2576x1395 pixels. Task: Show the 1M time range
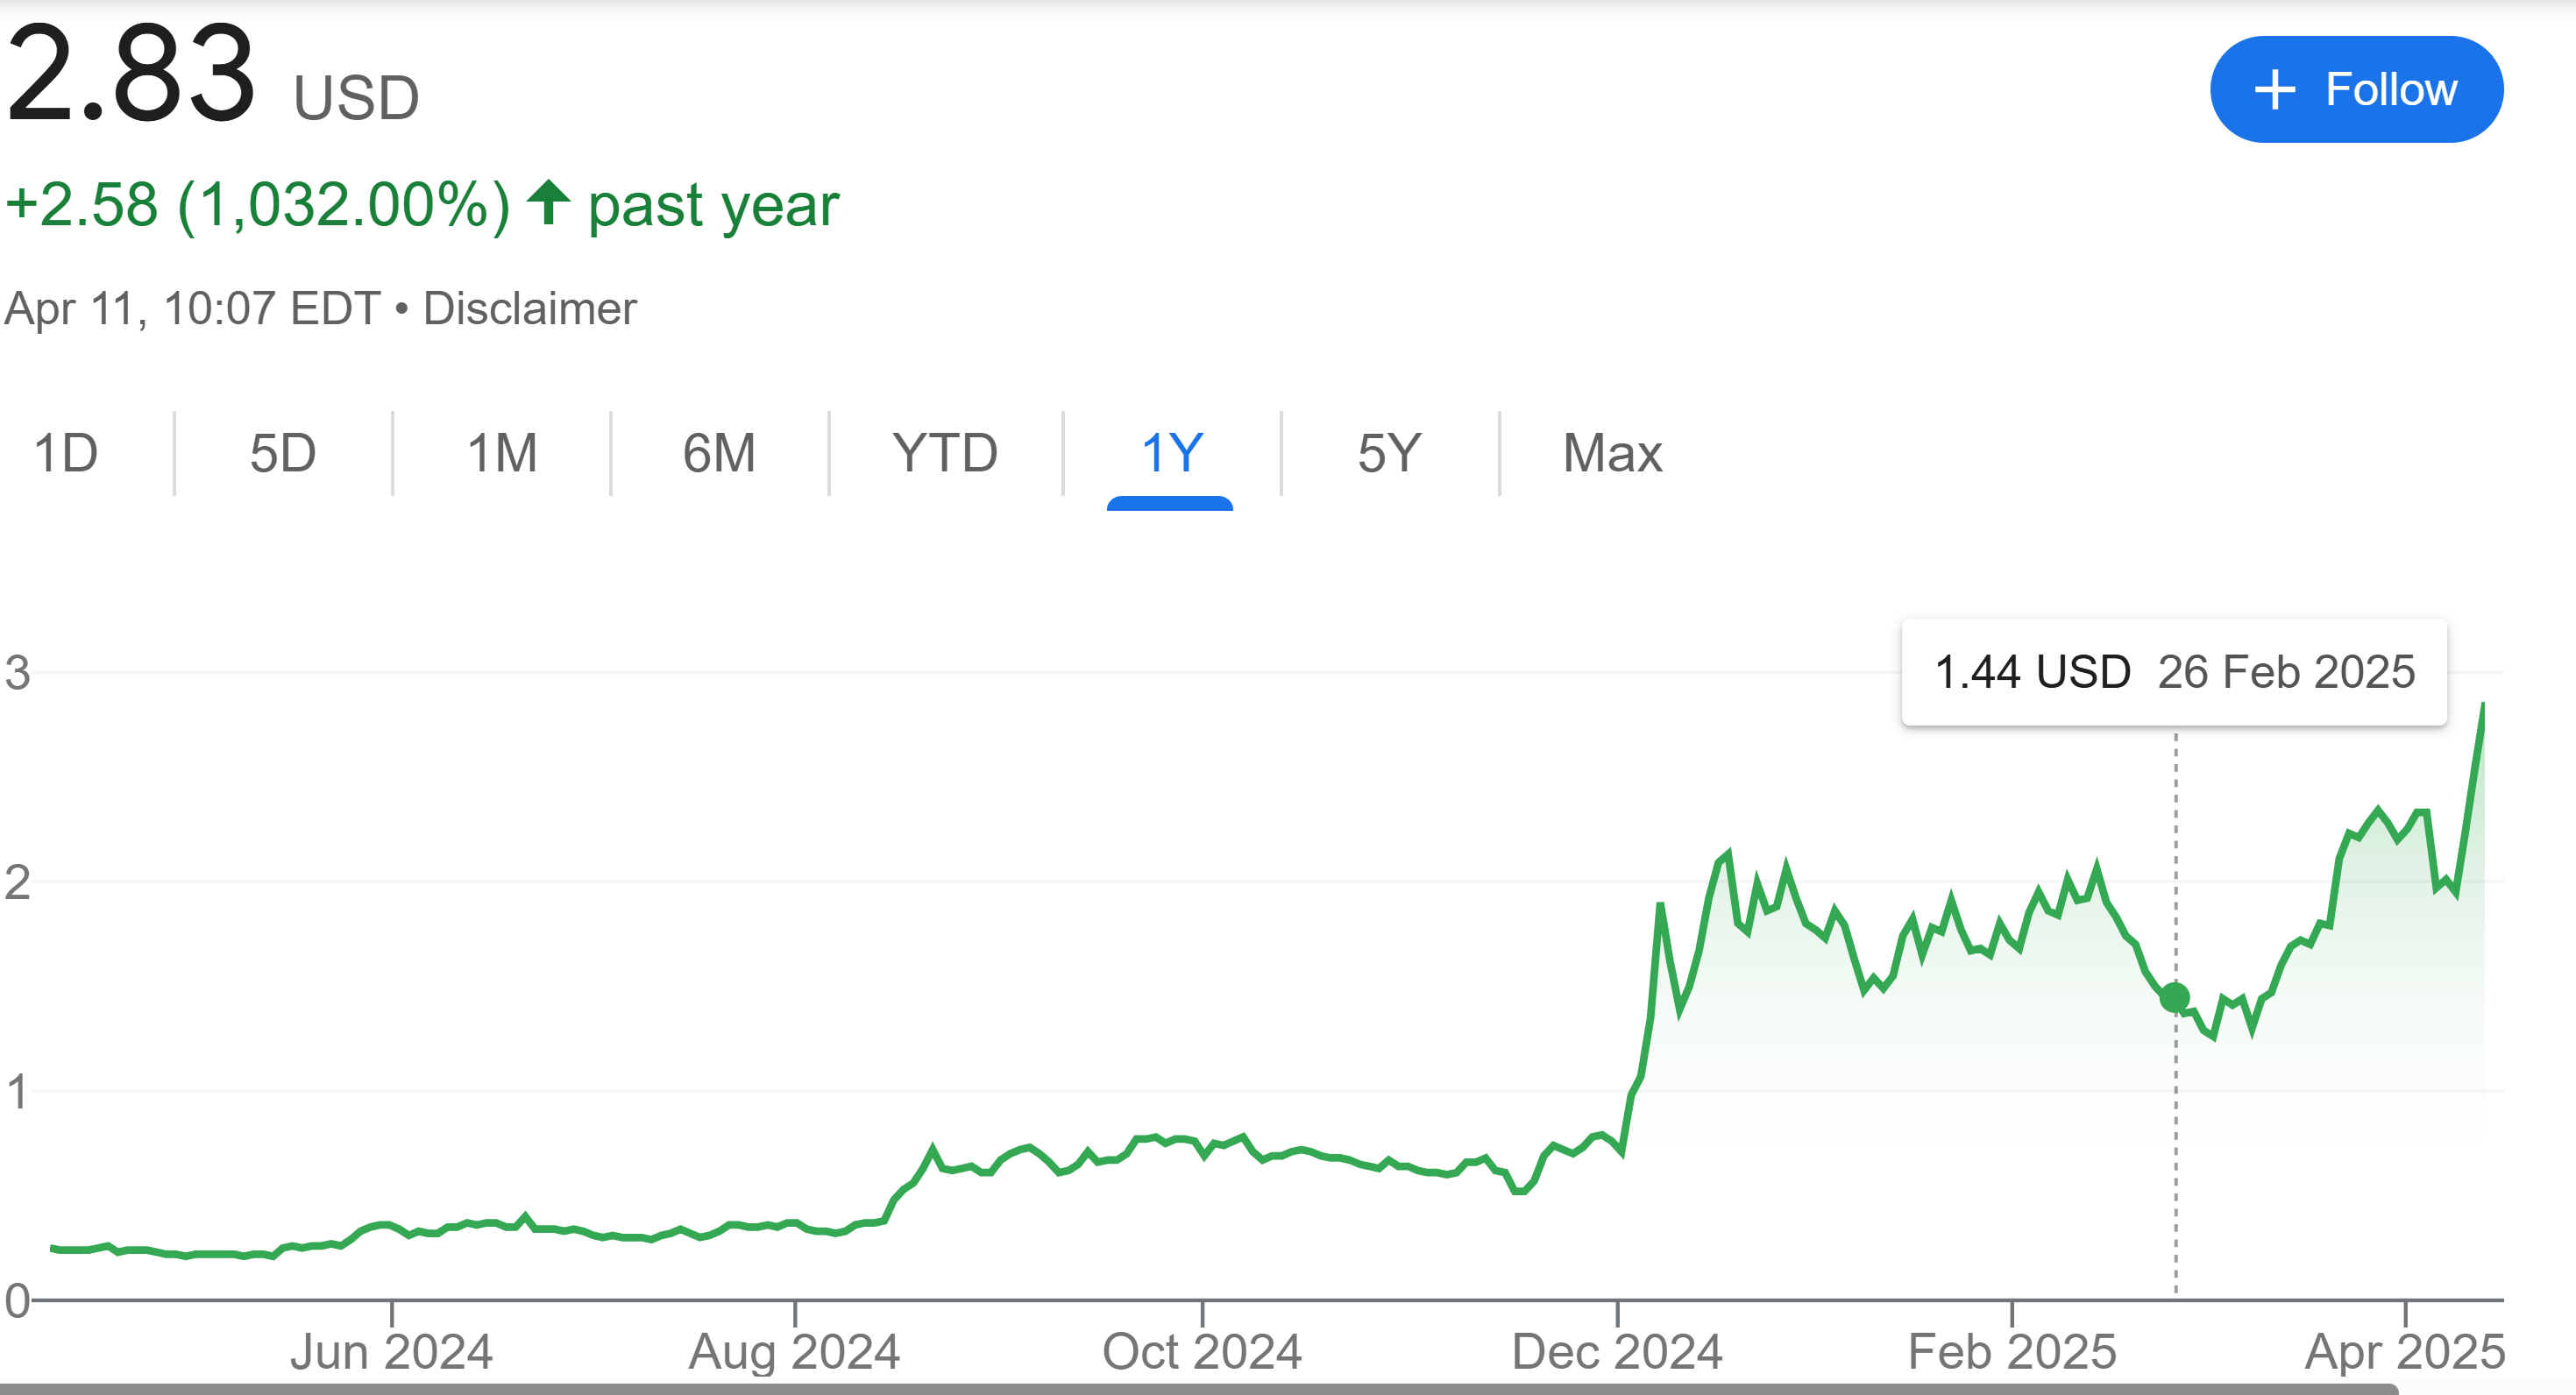[x=502, y=453]
